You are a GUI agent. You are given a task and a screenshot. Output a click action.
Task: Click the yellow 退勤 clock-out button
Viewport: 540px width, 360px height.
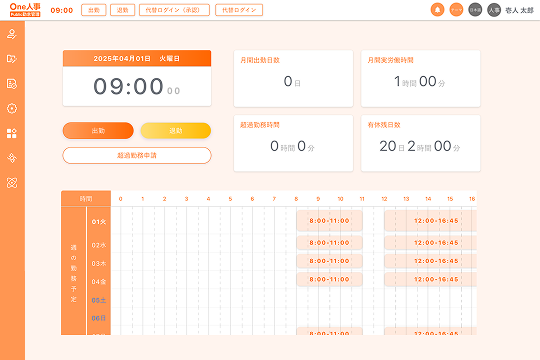click(176, 131)
